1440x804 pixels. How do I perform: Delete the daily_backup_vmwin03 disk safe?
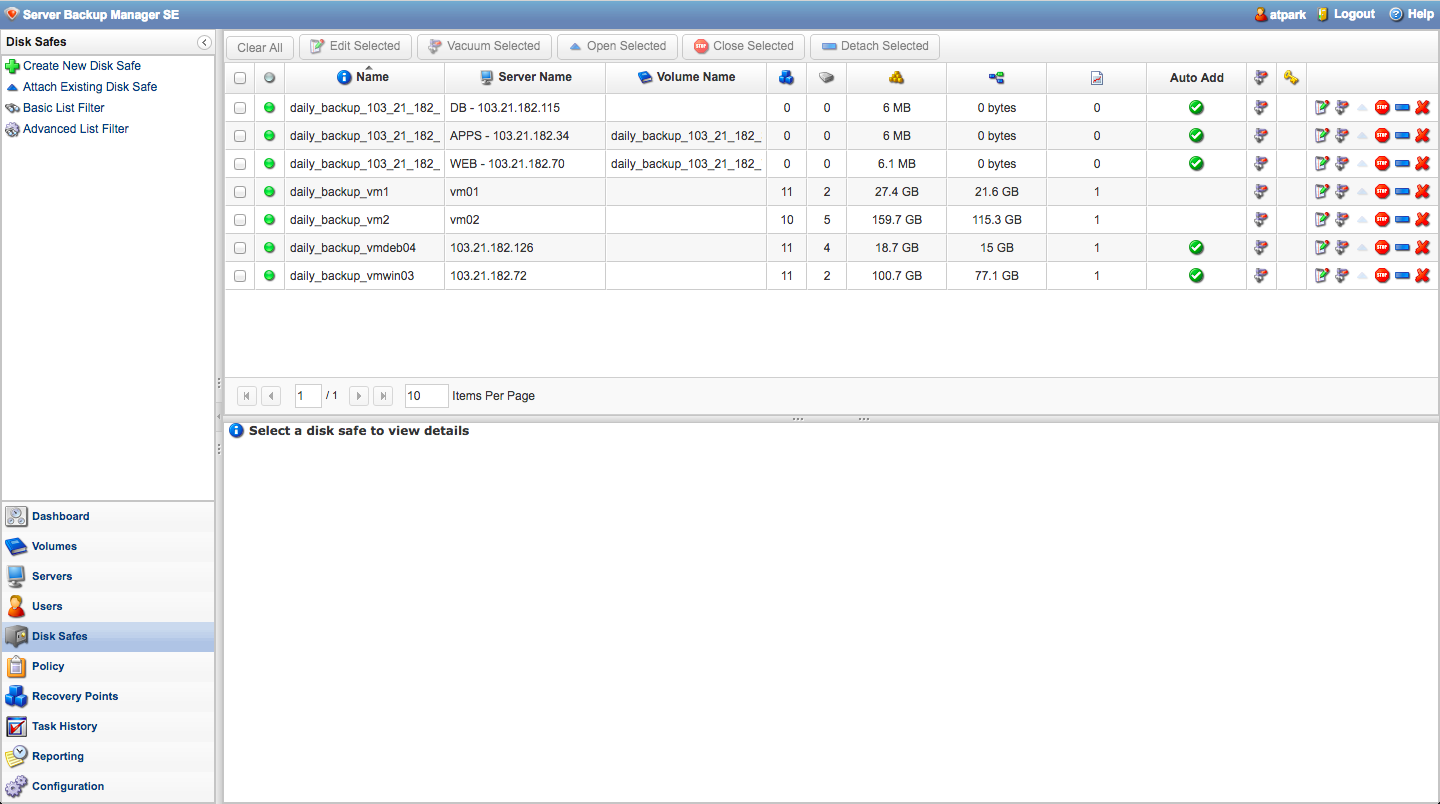point(1422,276)
